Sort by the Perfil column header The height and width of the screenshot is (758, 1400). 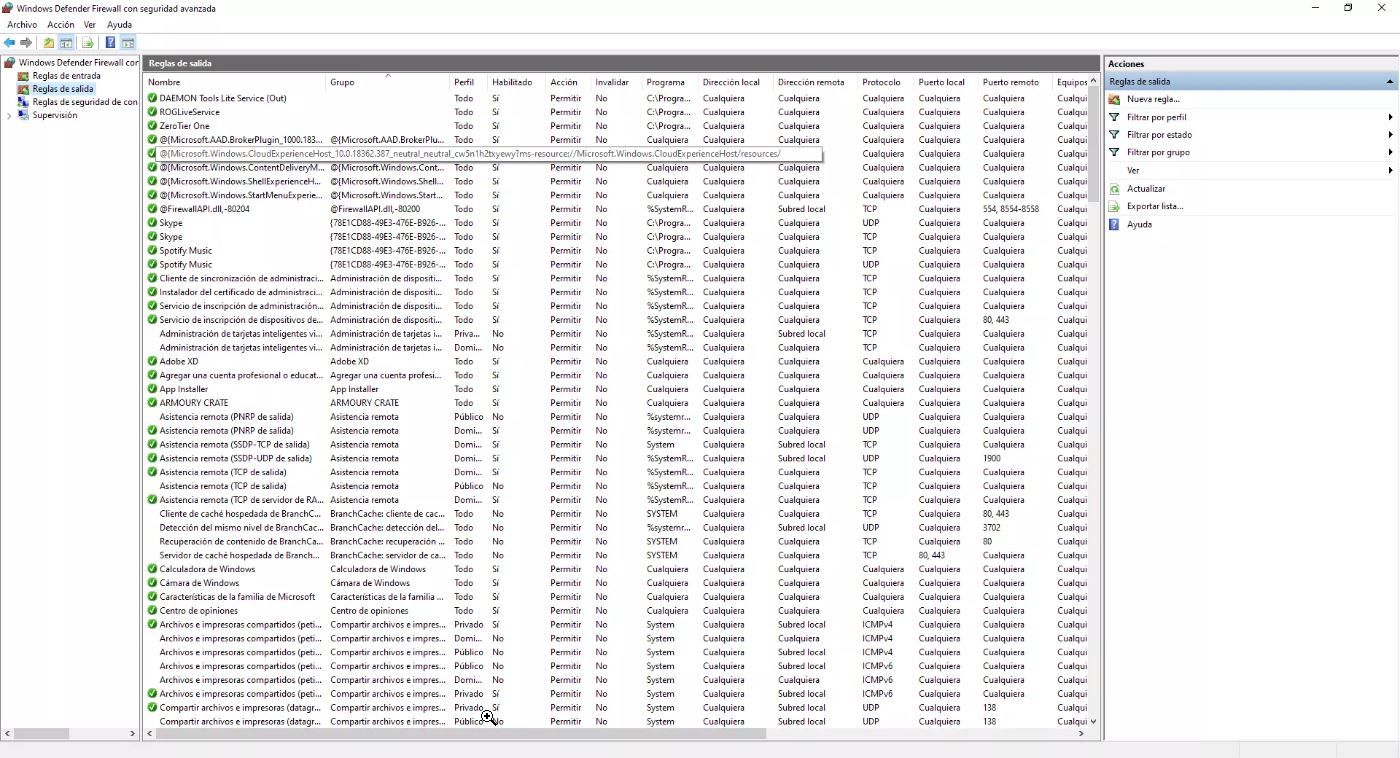pyautogui.click(x=469, y=82)
